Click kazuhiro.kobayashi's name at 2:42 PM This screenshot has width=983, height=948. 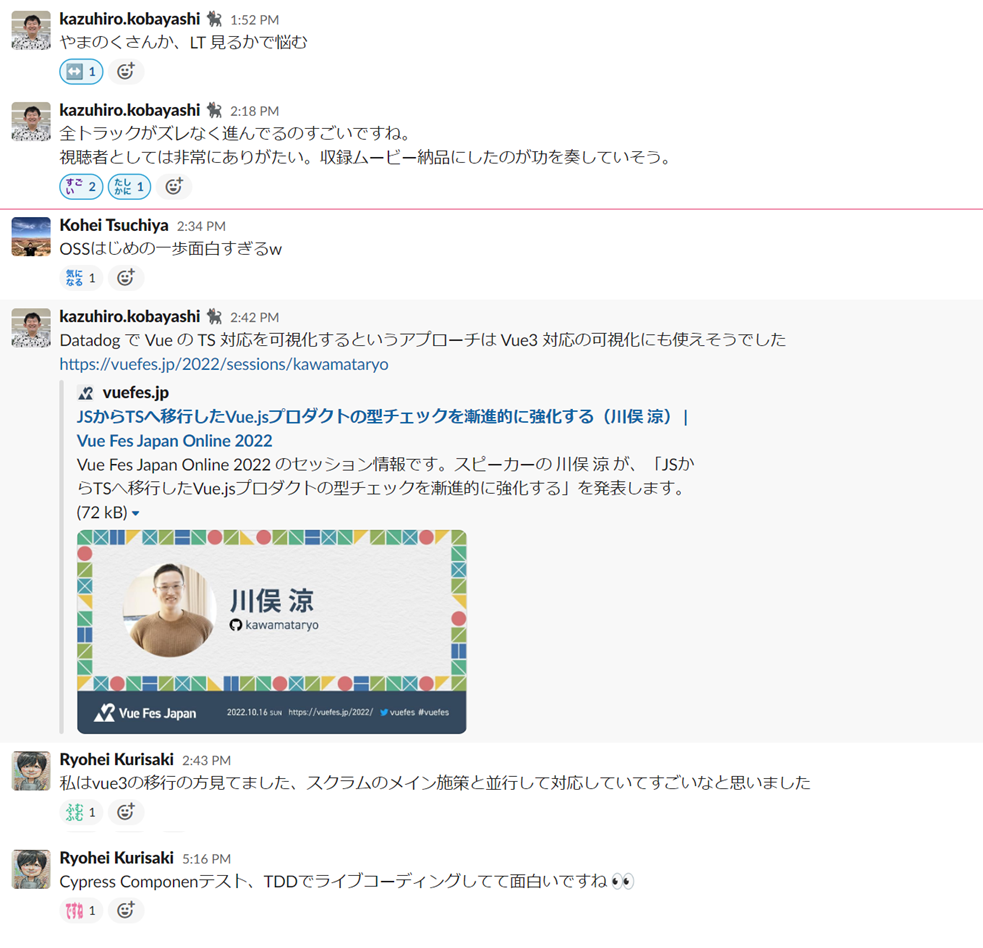[x=130, y=317]
